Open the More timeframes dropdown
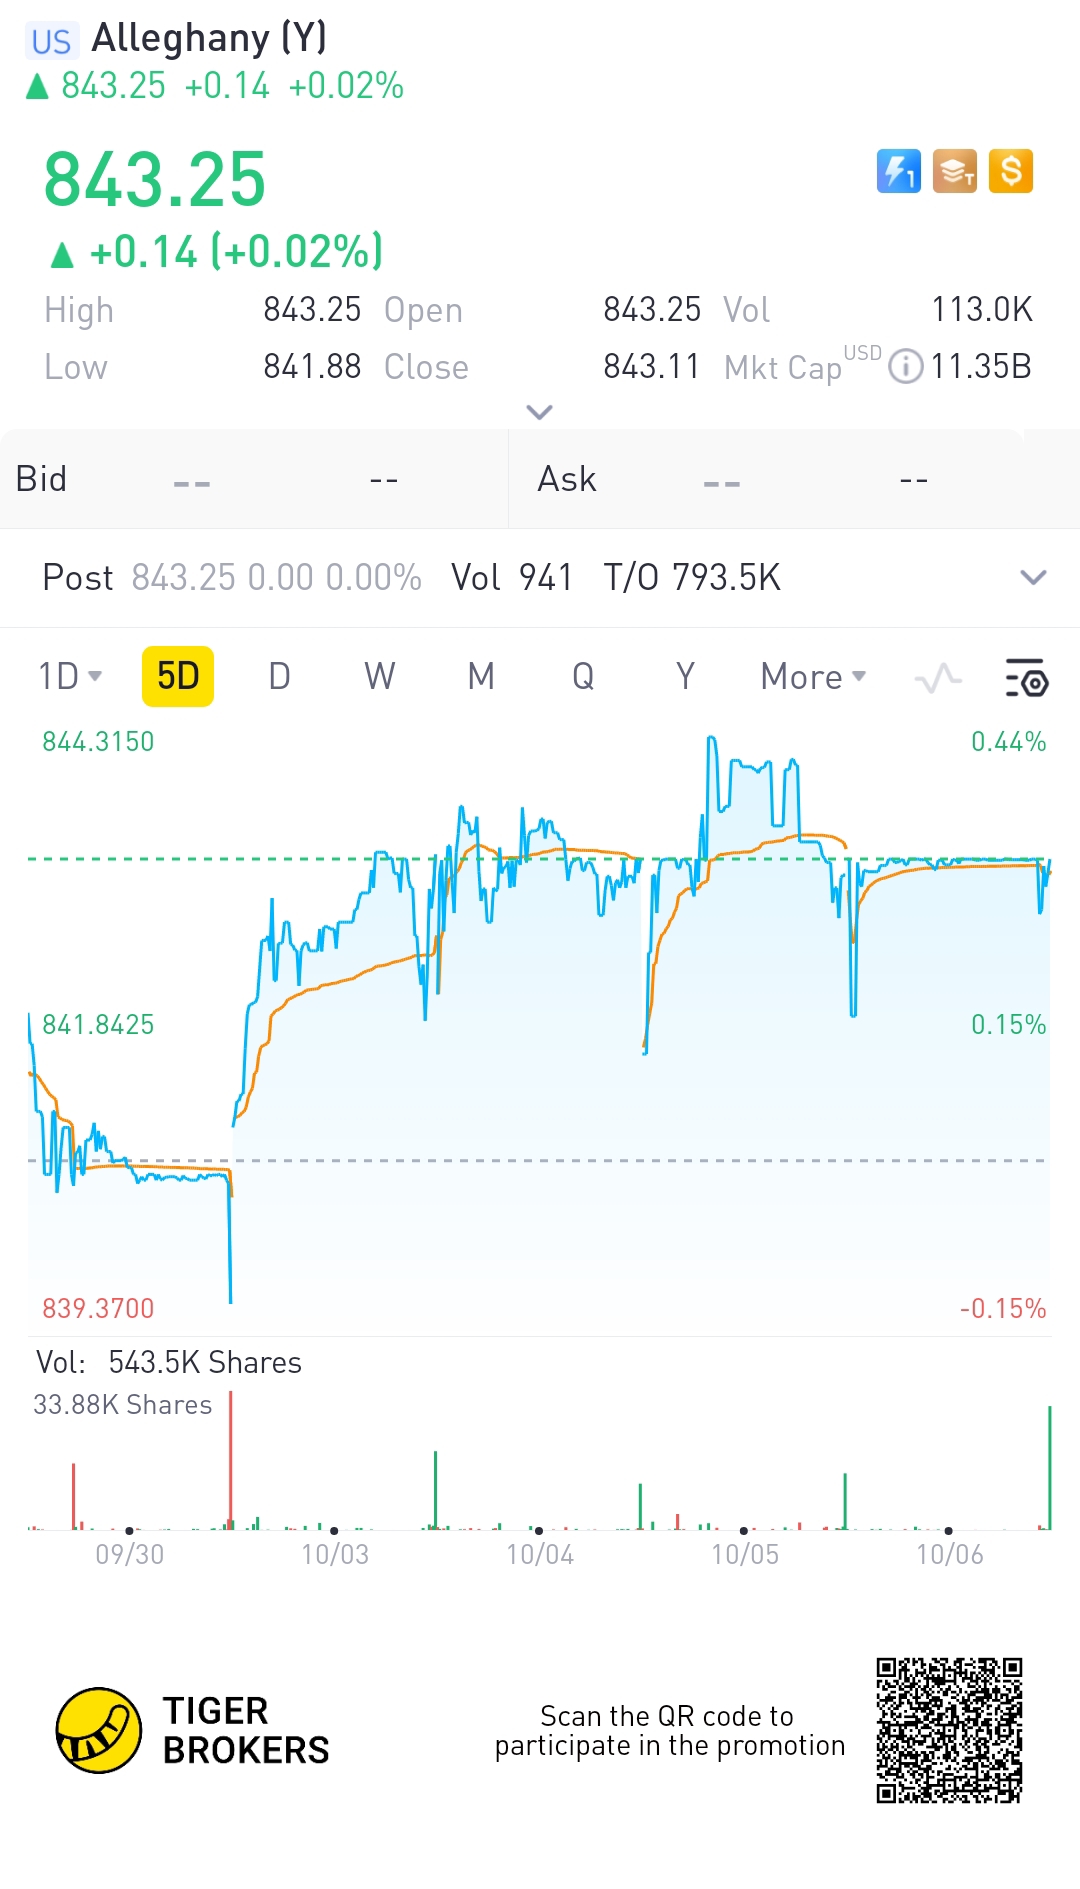 click(x=813, y=677)
